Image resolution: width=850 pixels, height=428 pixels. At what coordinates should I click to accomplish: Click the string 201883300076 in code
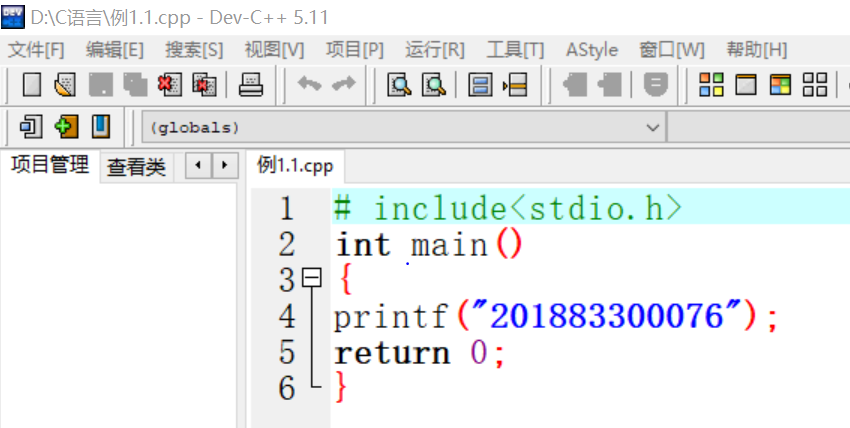607,316
